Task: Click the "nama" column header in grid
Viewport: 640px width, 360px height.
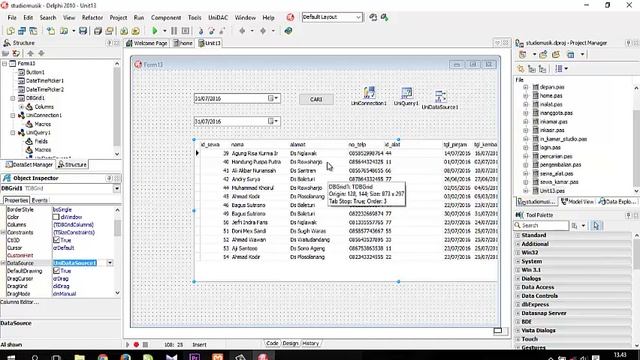Action: tap(237, 144)
